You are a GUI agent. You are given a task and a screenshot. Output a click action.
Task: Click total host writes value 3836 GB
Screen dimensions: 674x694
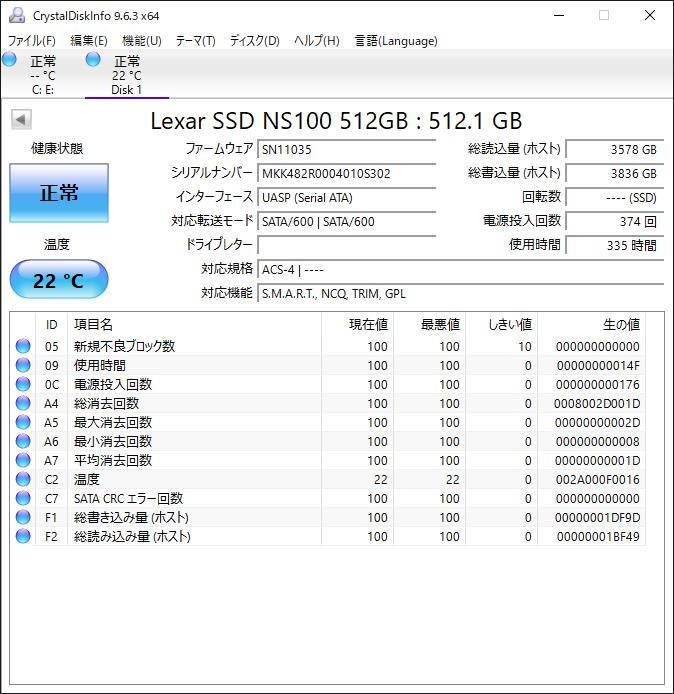point(615,174)
